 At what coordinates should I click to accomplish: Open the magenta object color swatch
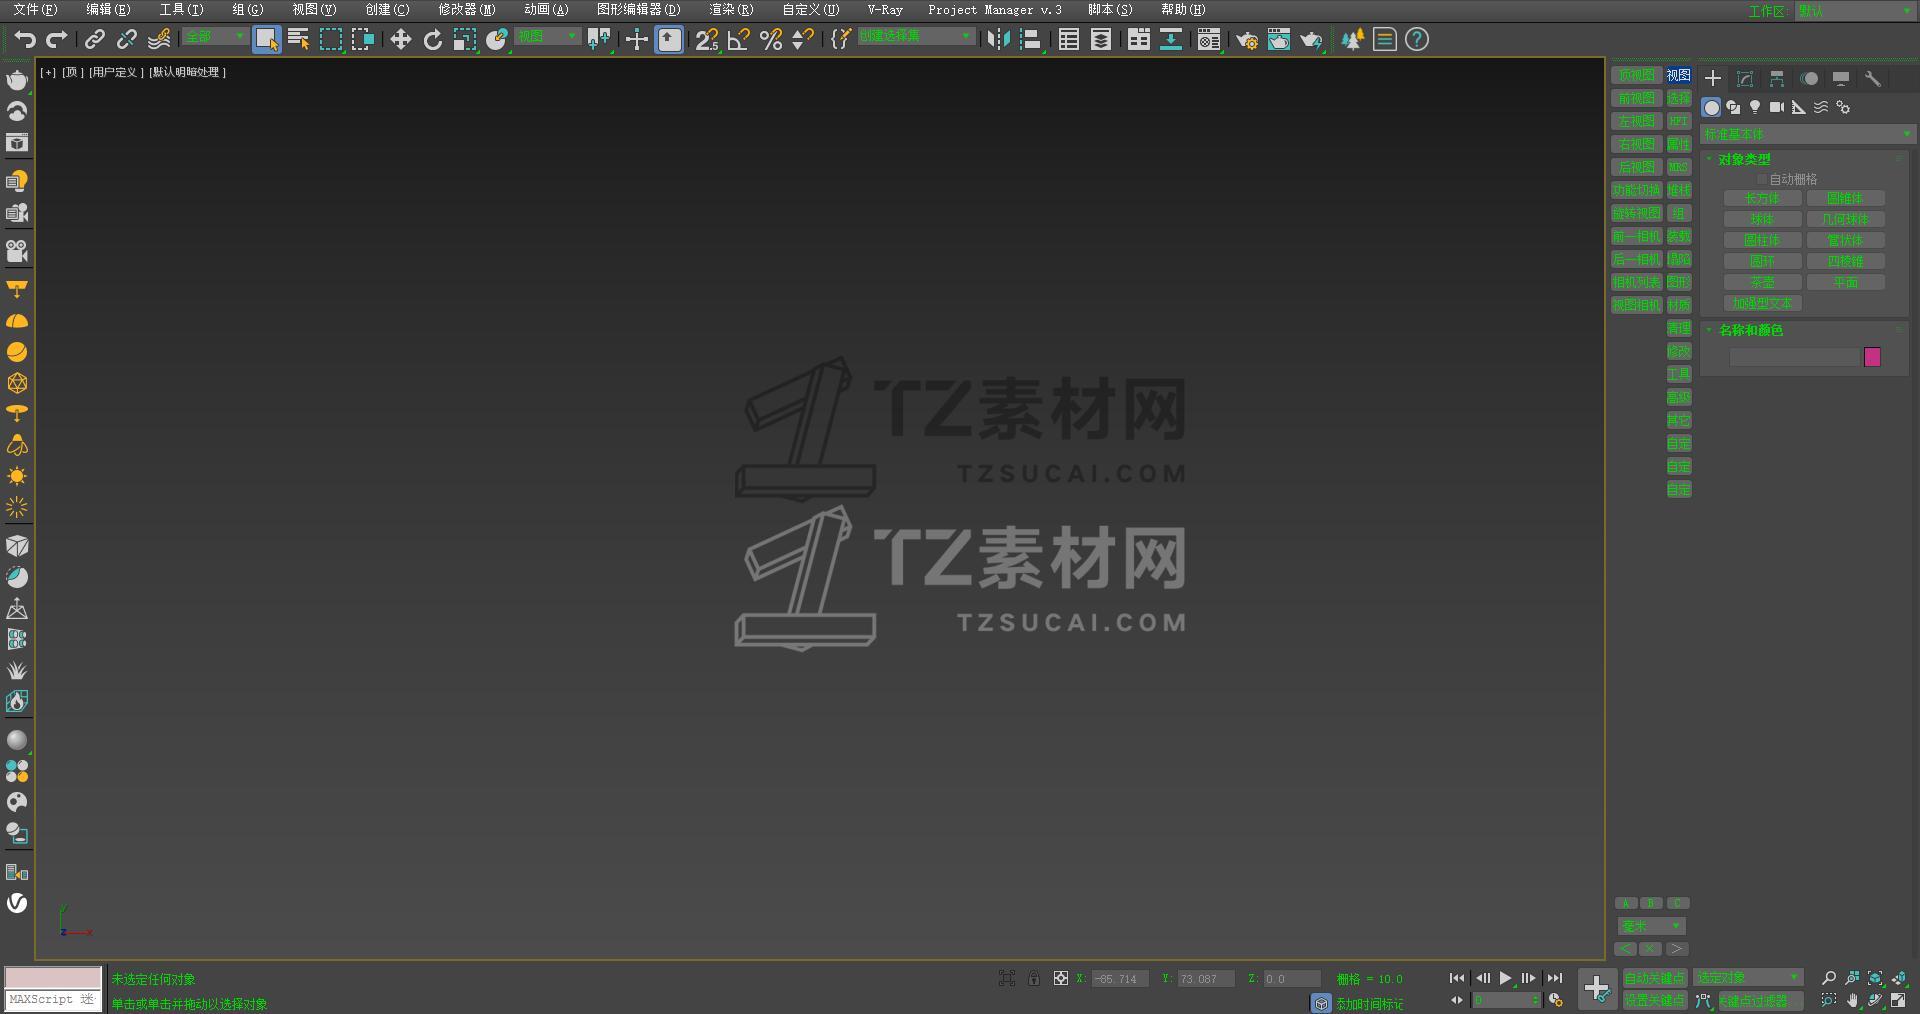pos(1873,357)
